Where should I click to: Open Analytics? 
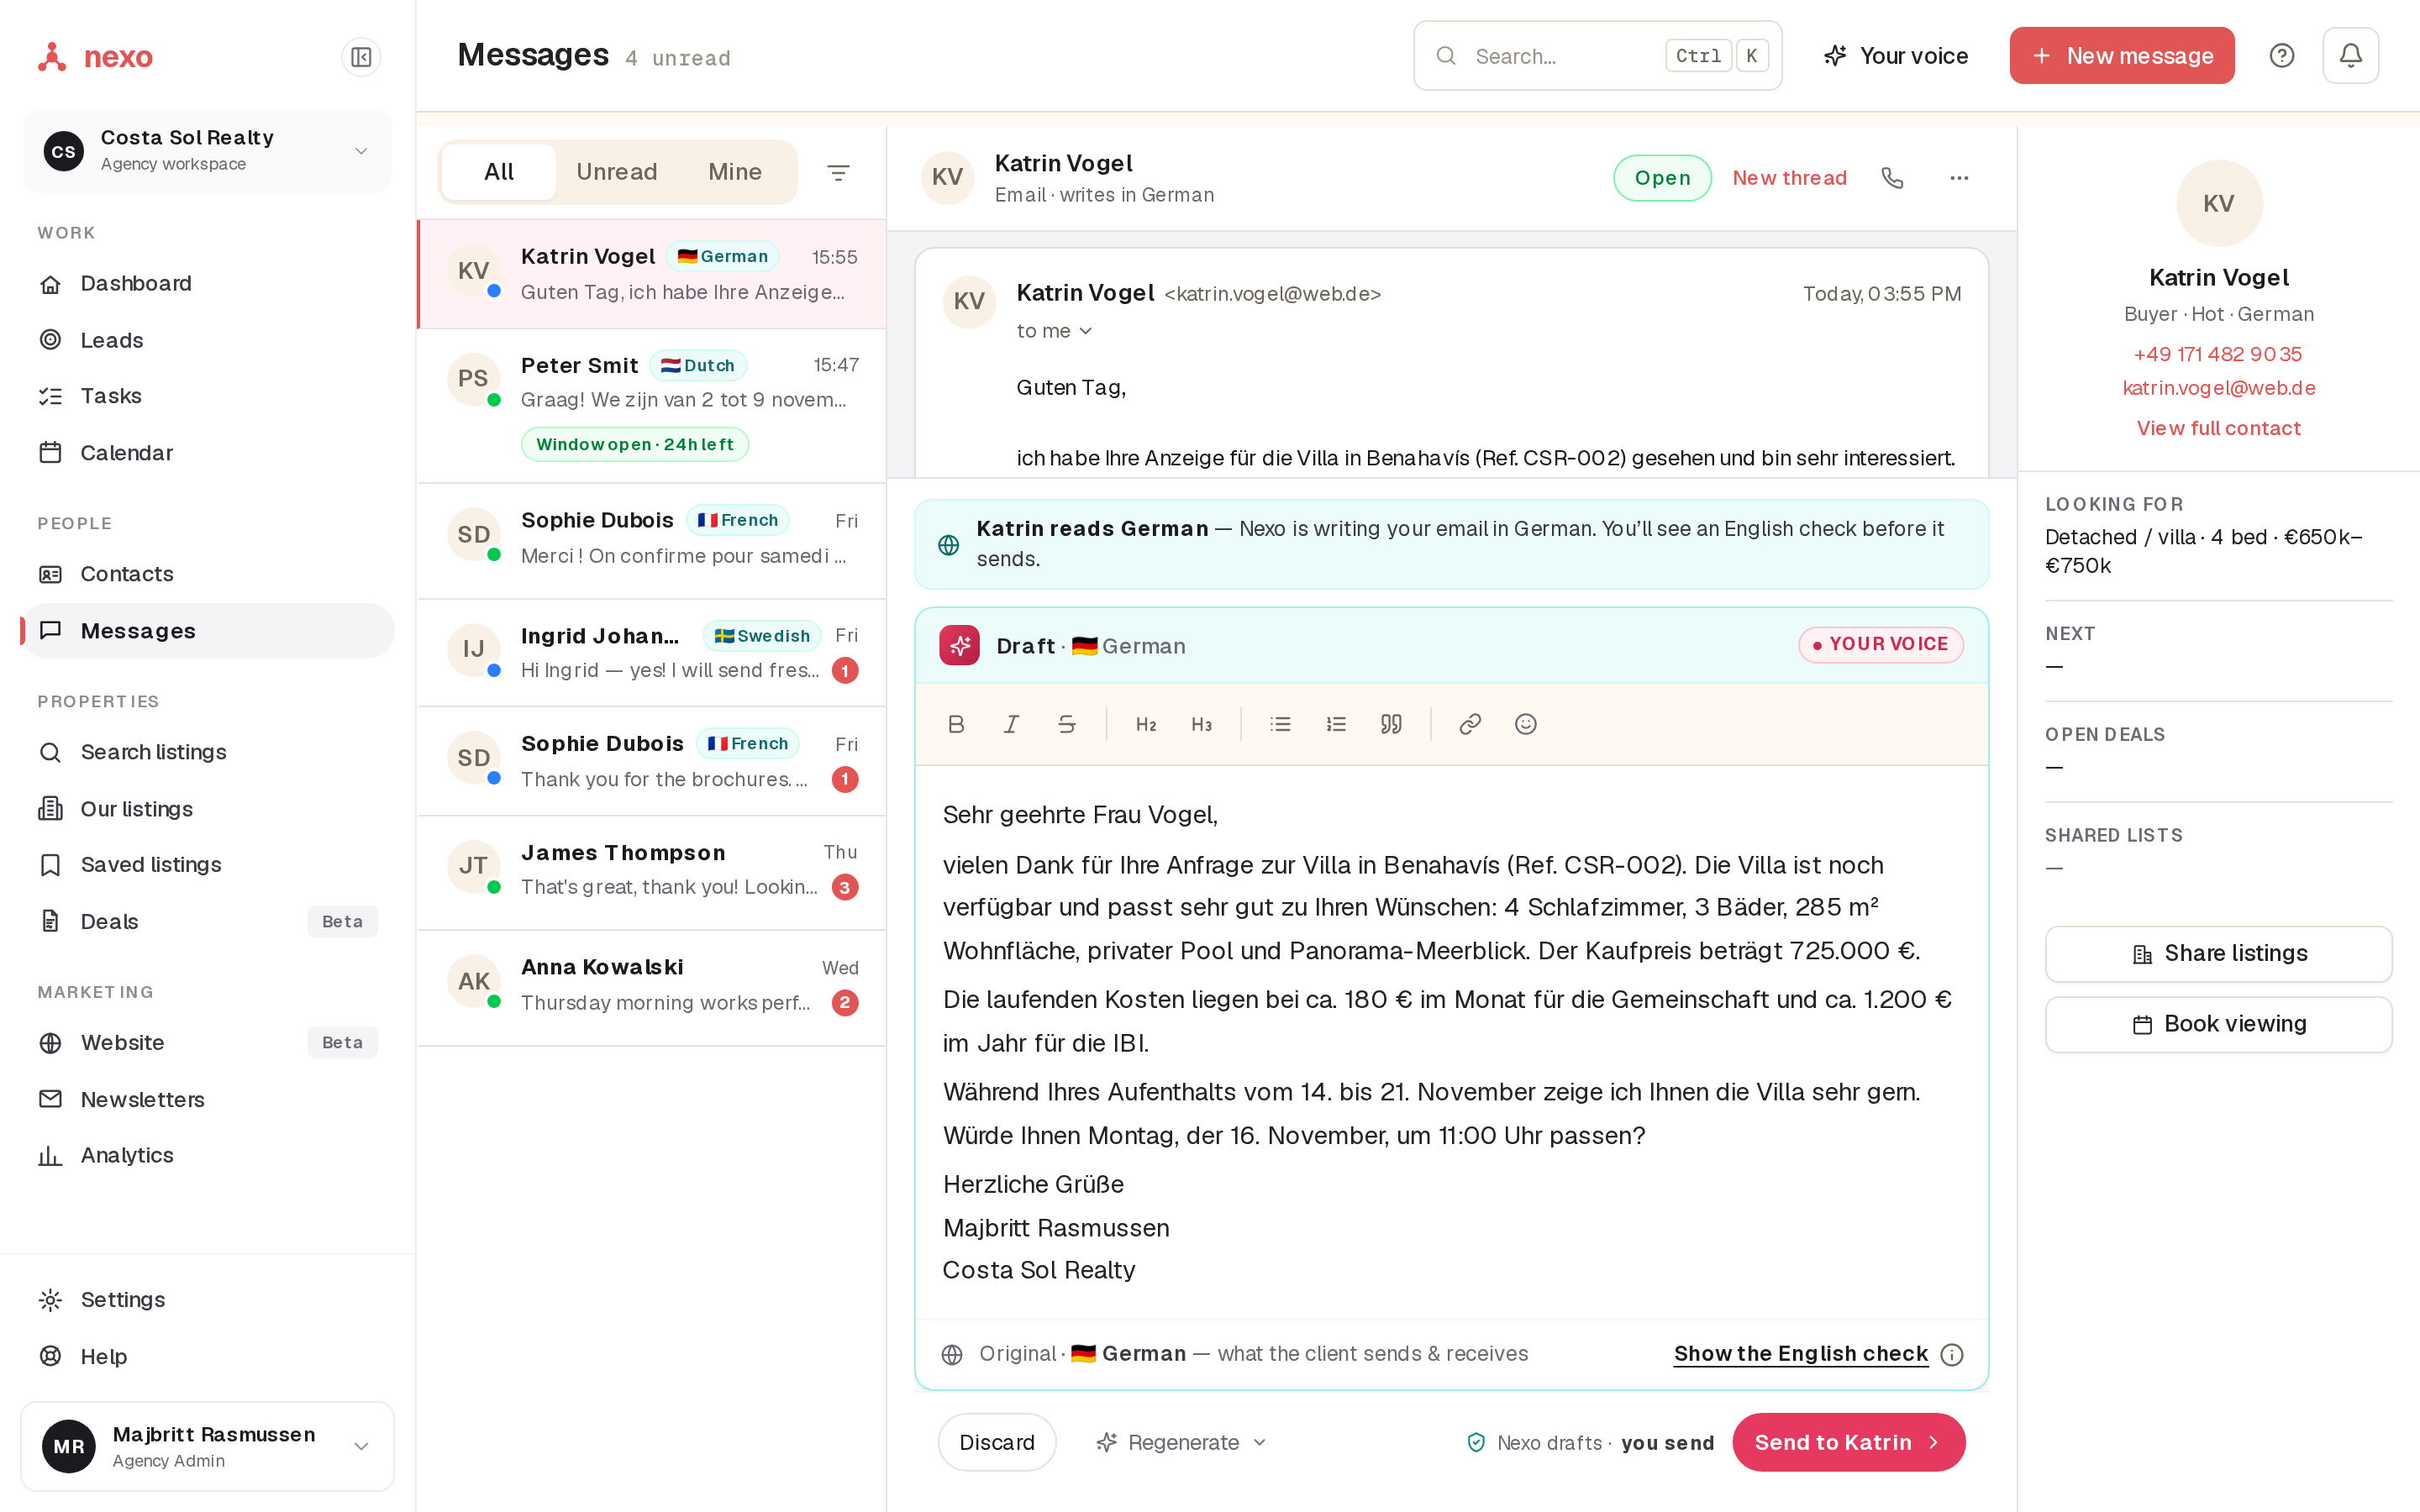click(207, 1156)
